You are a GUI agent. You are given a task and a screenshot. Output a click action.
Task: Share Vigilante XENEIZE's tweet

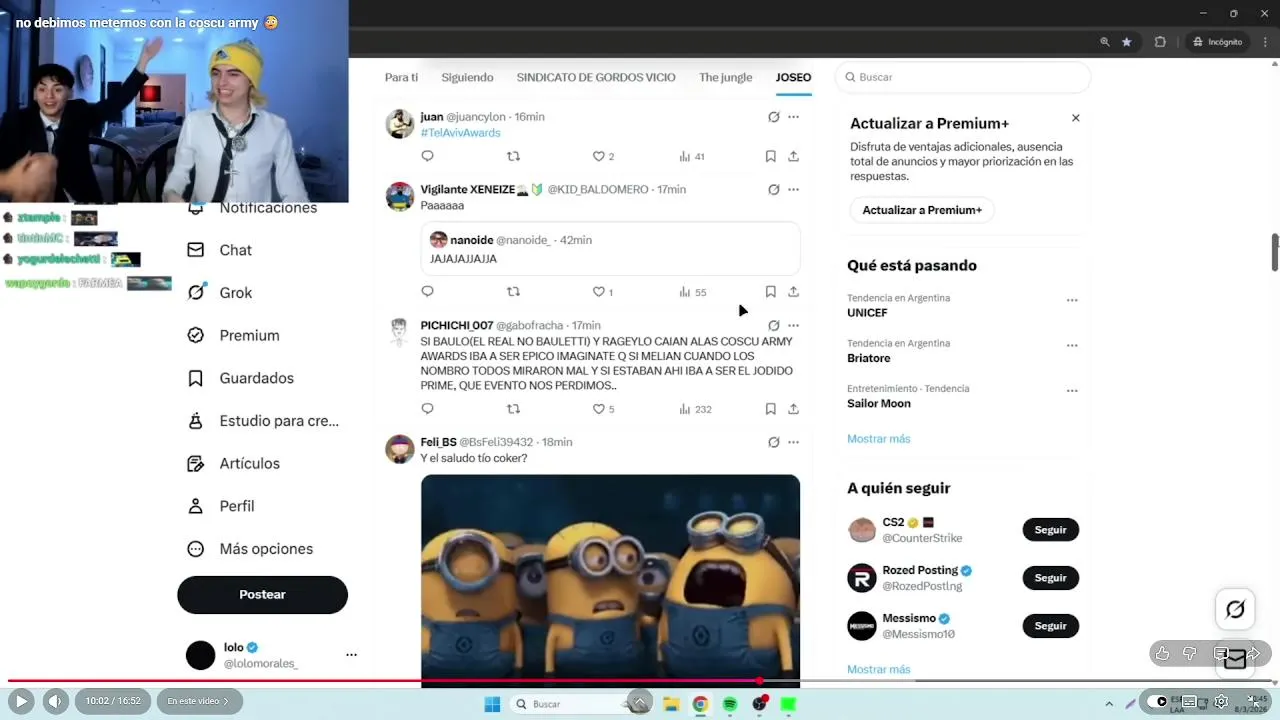[793, 292]
